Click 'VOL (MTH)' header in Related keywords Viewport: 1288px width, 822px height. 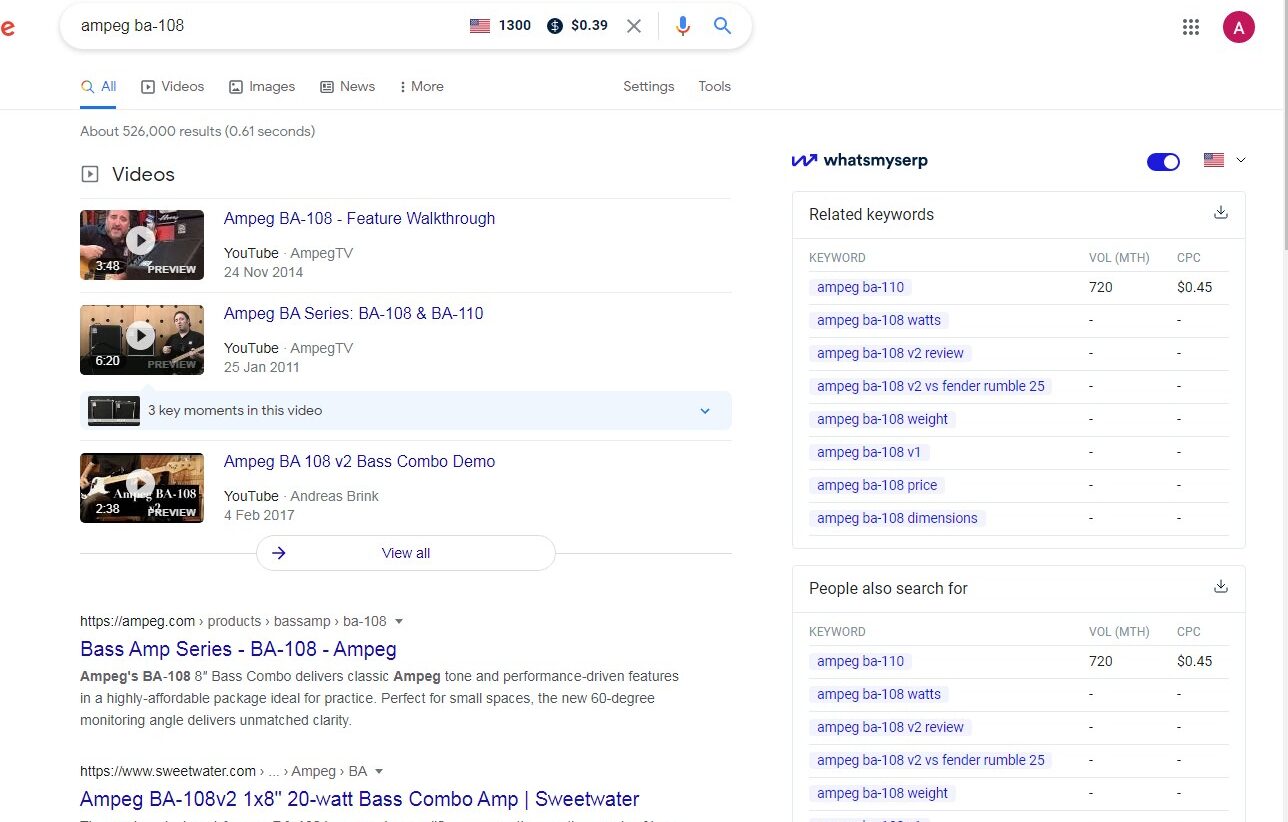[x=1119, y=258]
